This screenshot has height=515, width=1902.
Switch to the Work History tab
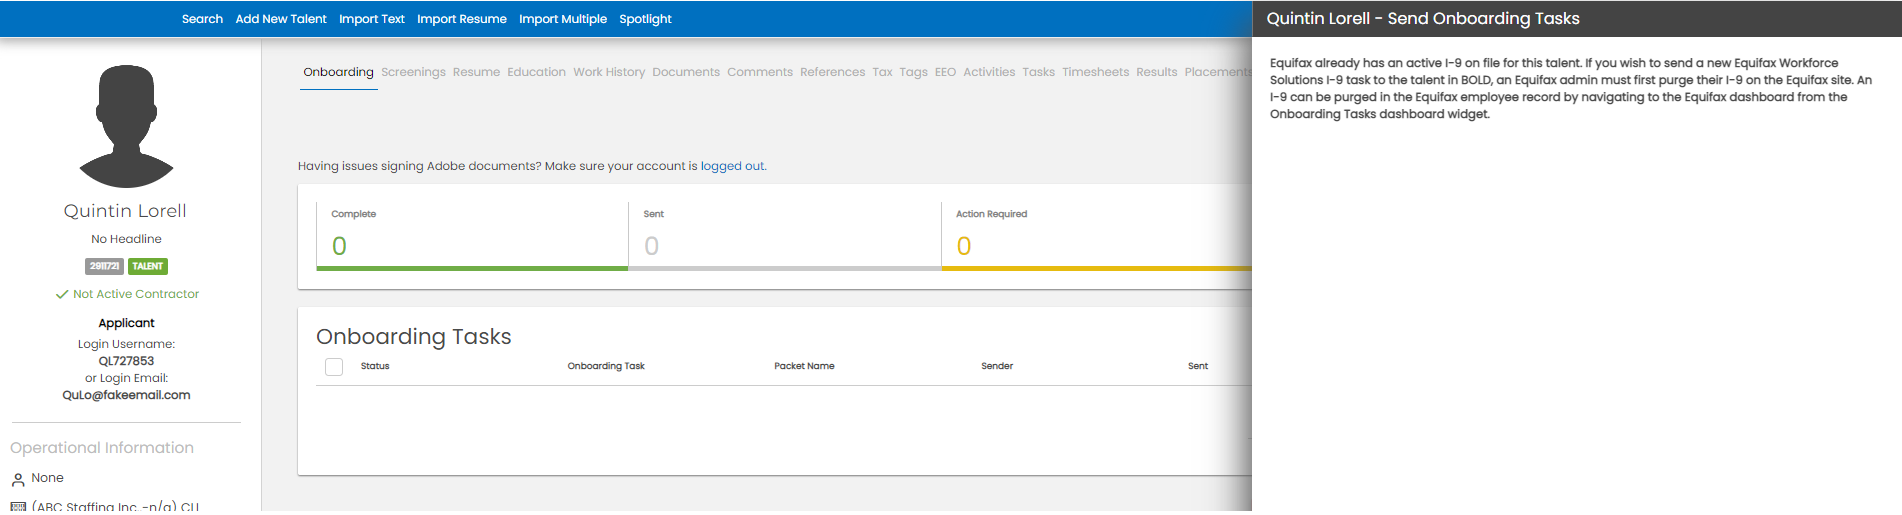(x=608, y=72)
